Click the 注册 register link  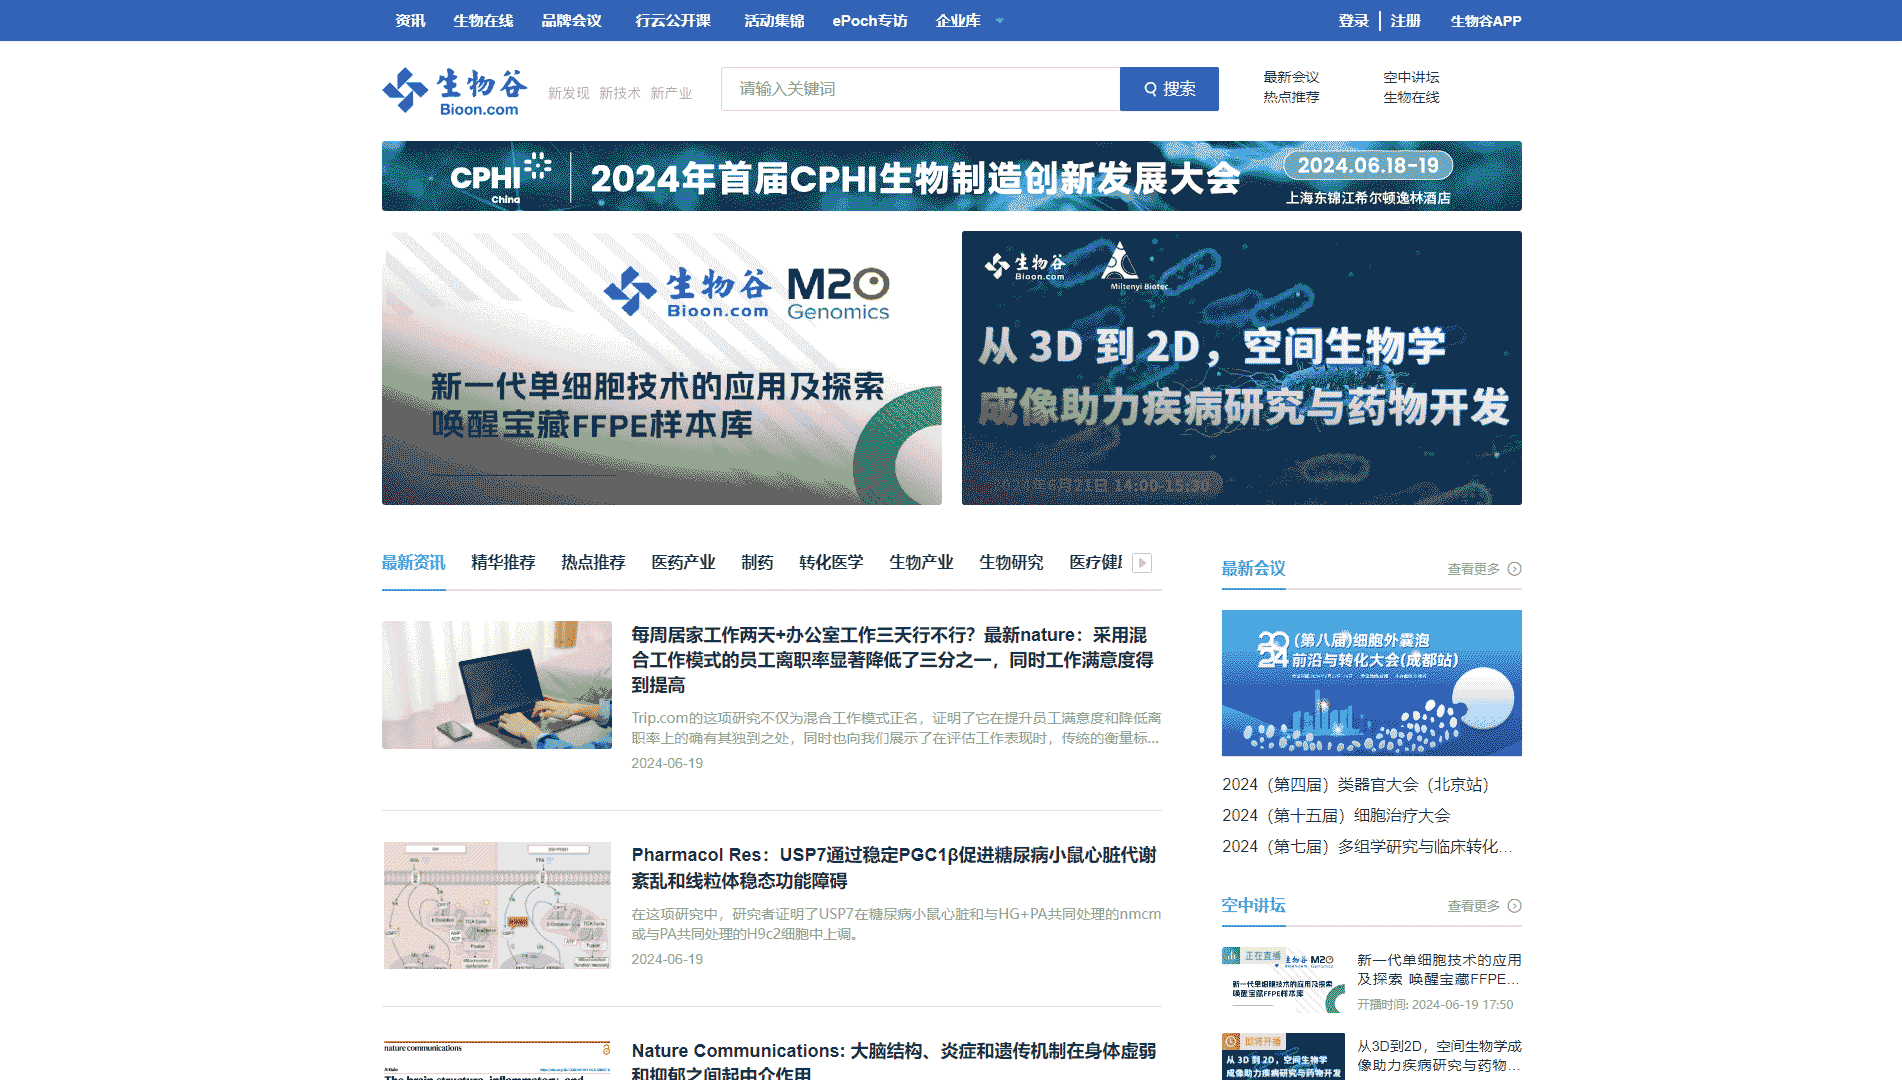click(1405, 21)
